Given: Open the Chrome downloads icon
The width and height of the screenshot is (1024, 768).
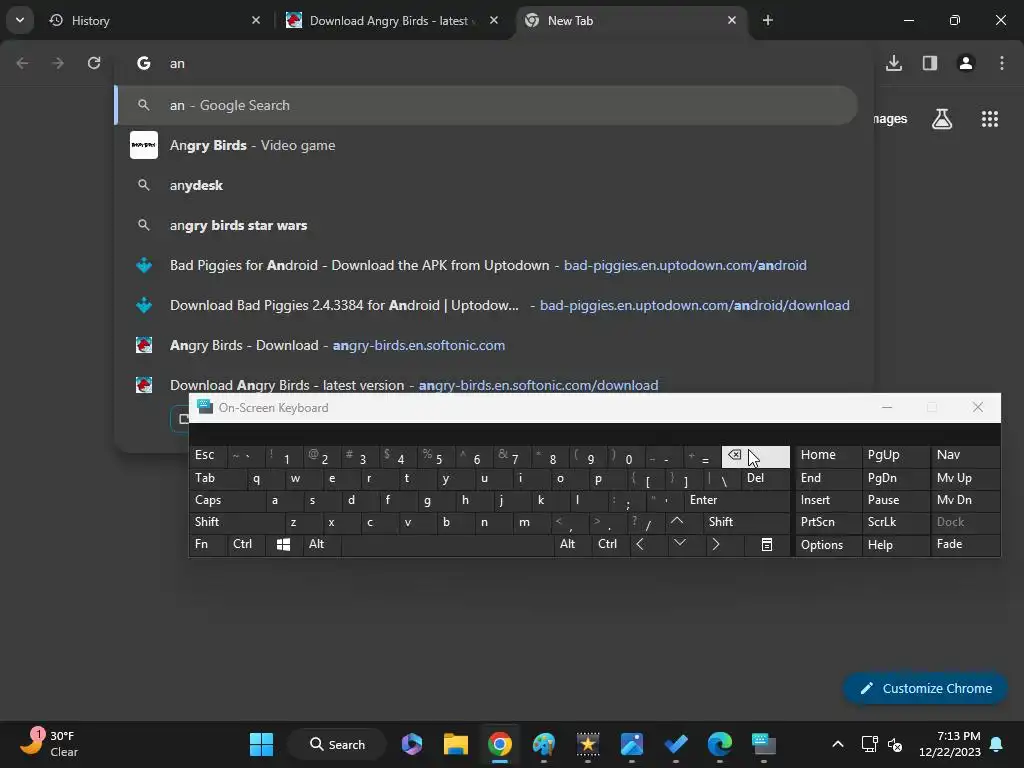Looking at the screenshot, I should [x=894, y=63].
